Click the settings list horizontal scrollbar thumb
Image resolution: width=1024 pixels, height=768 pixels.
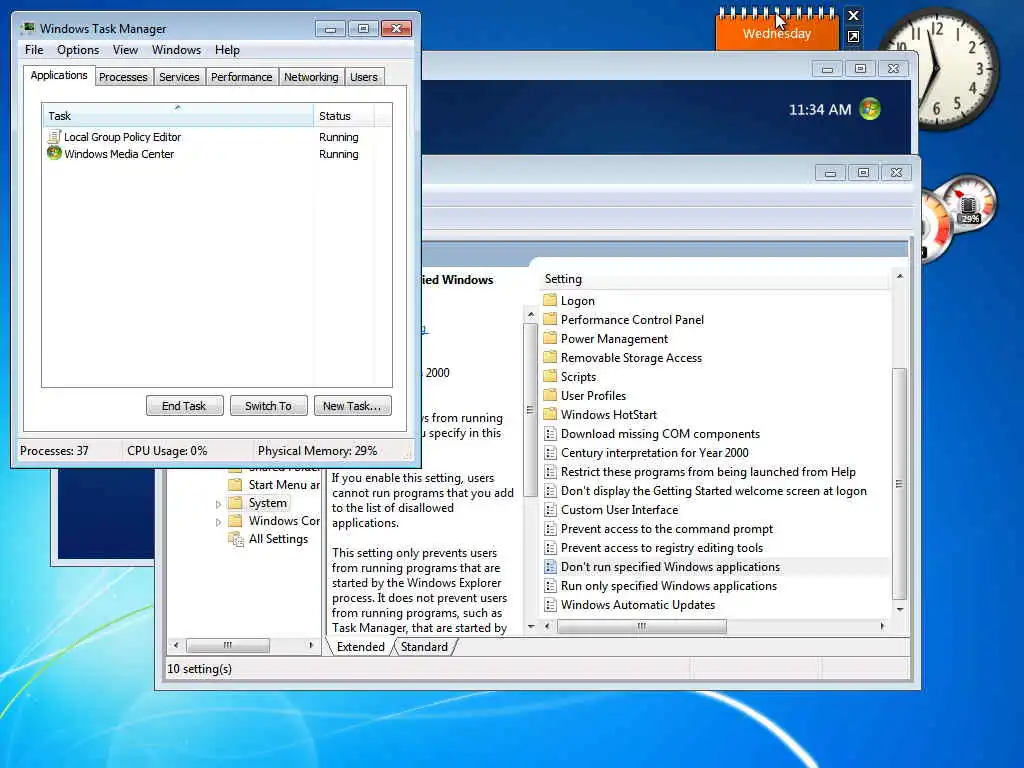(641, 626)
